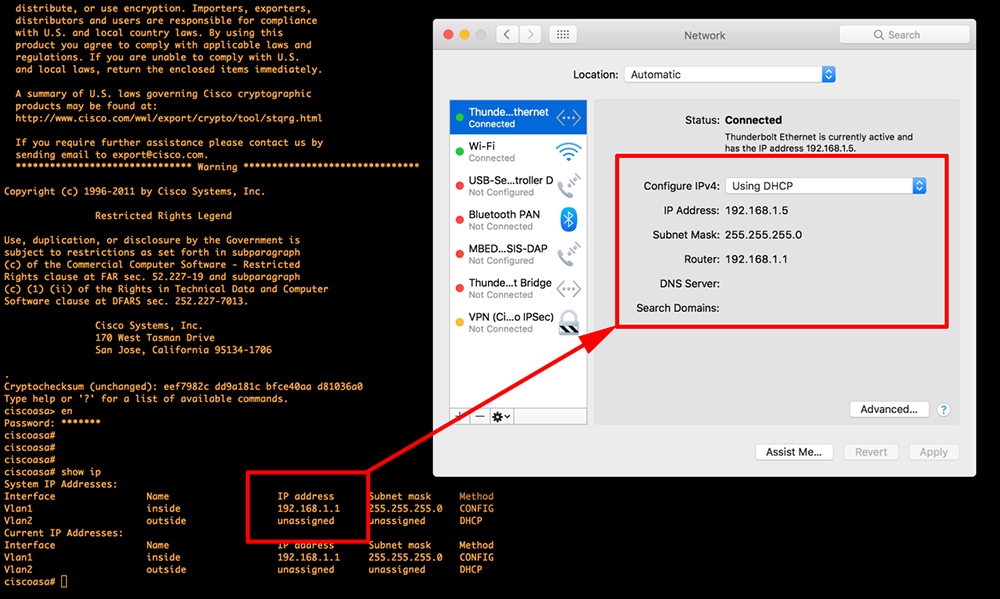Click the USB-Se...troller D phone icon
The width and height of the screenshot is (1000, 599).
coord(568,186)
